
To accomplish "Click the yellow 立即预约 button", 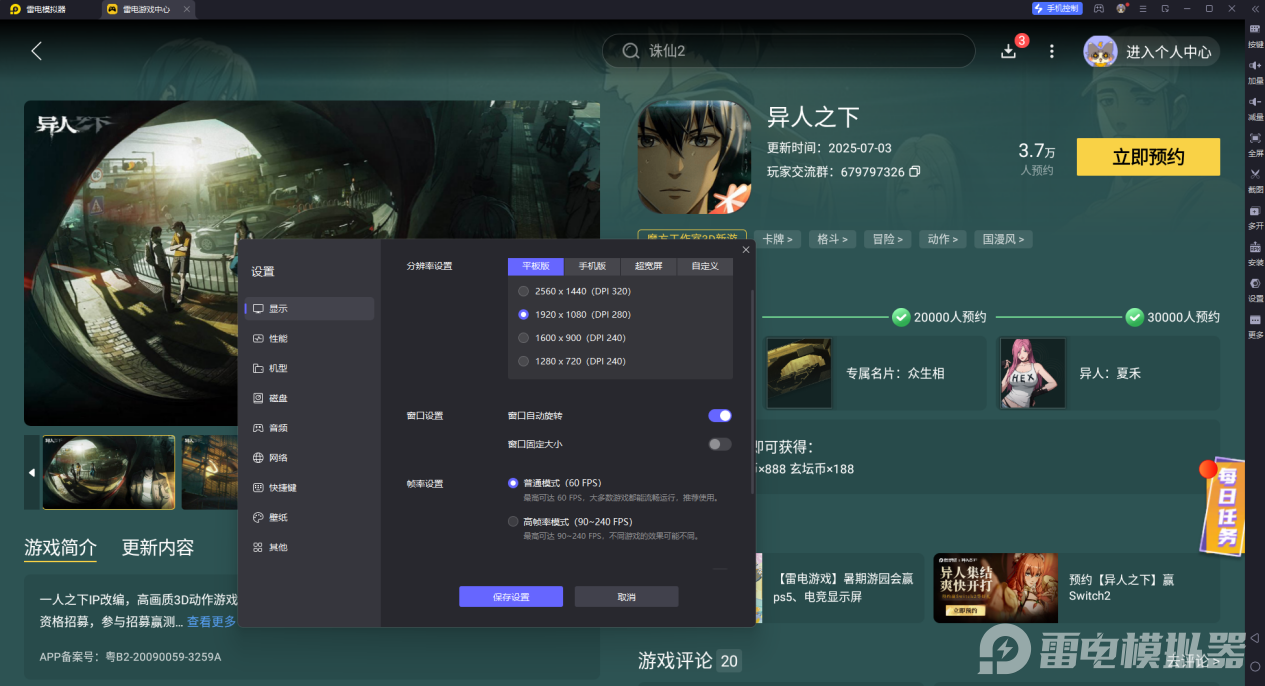I will tap(1148, 157).
